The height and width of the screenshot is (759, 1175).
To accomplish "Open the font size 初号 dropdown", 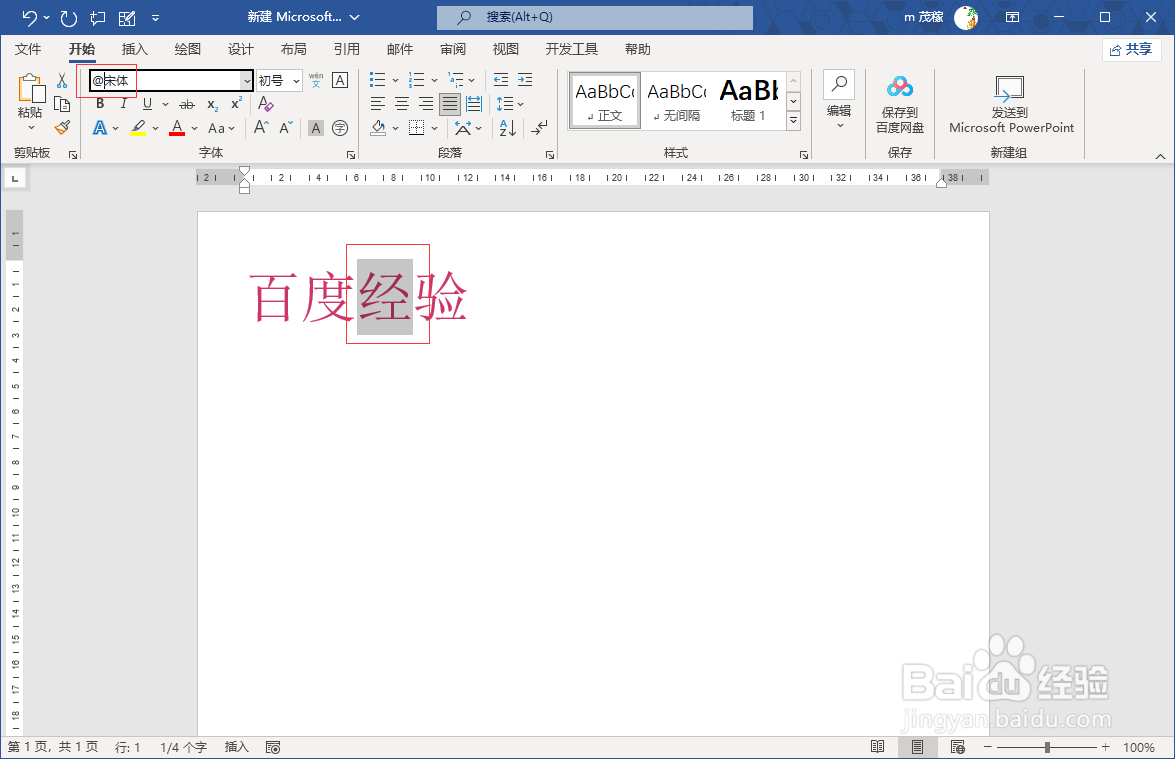I will [297, 80].
